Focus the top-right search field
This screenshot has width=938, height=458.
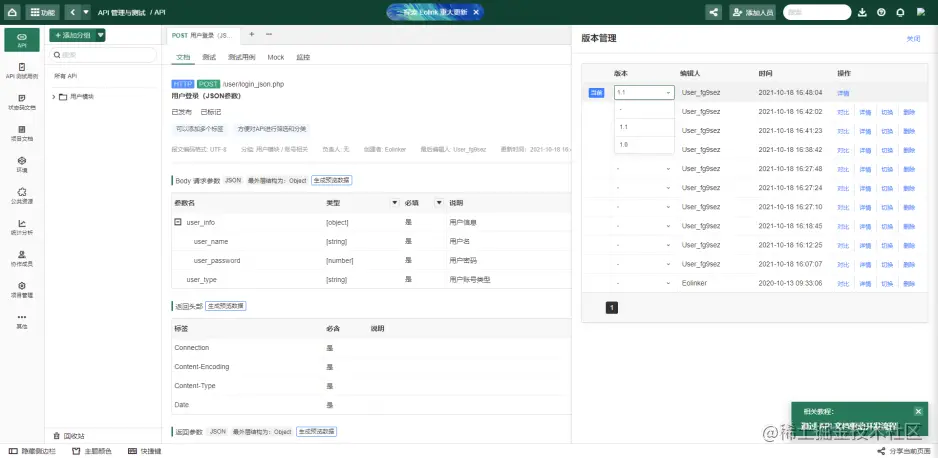coord(817,12)
